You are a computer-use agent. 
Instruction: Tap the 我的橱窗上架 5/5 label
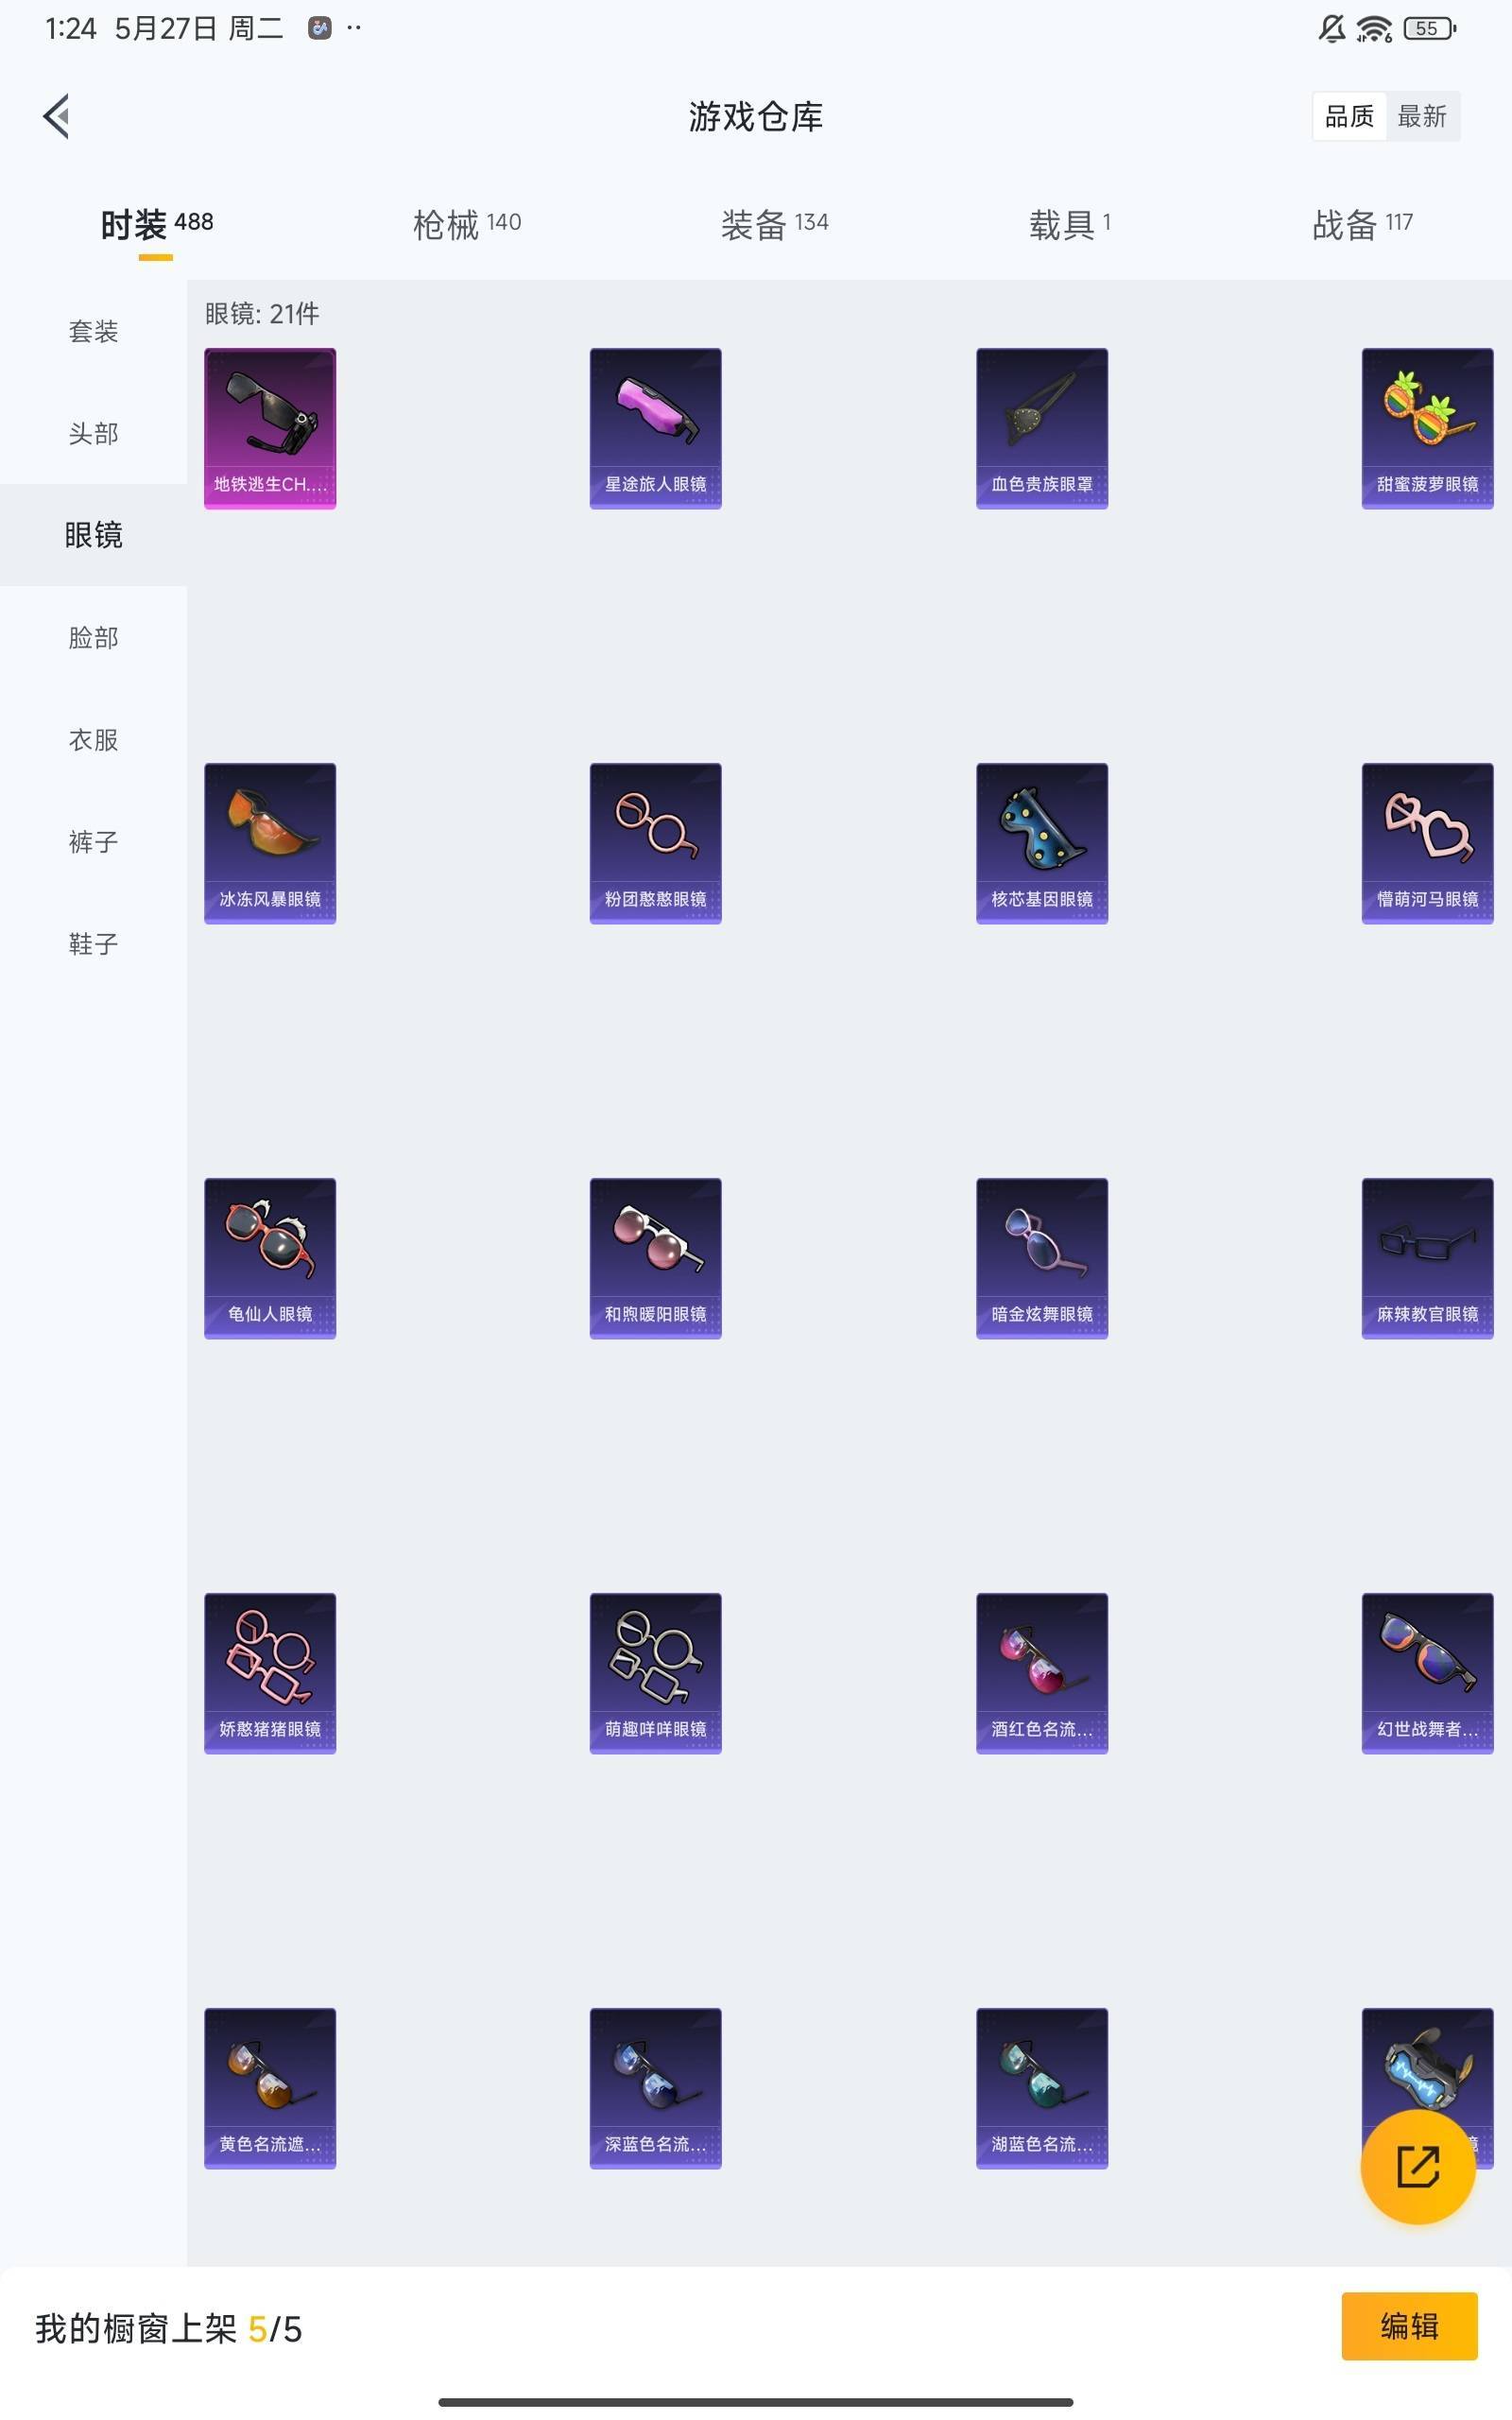168,2329
